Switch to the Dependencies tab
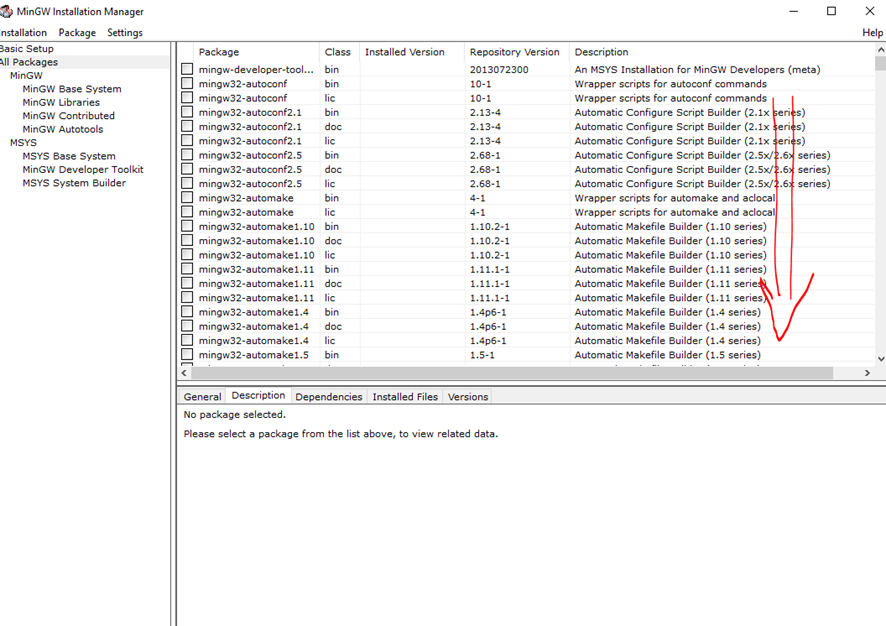The height and width of the screenshot is (626, 886). 329,397
